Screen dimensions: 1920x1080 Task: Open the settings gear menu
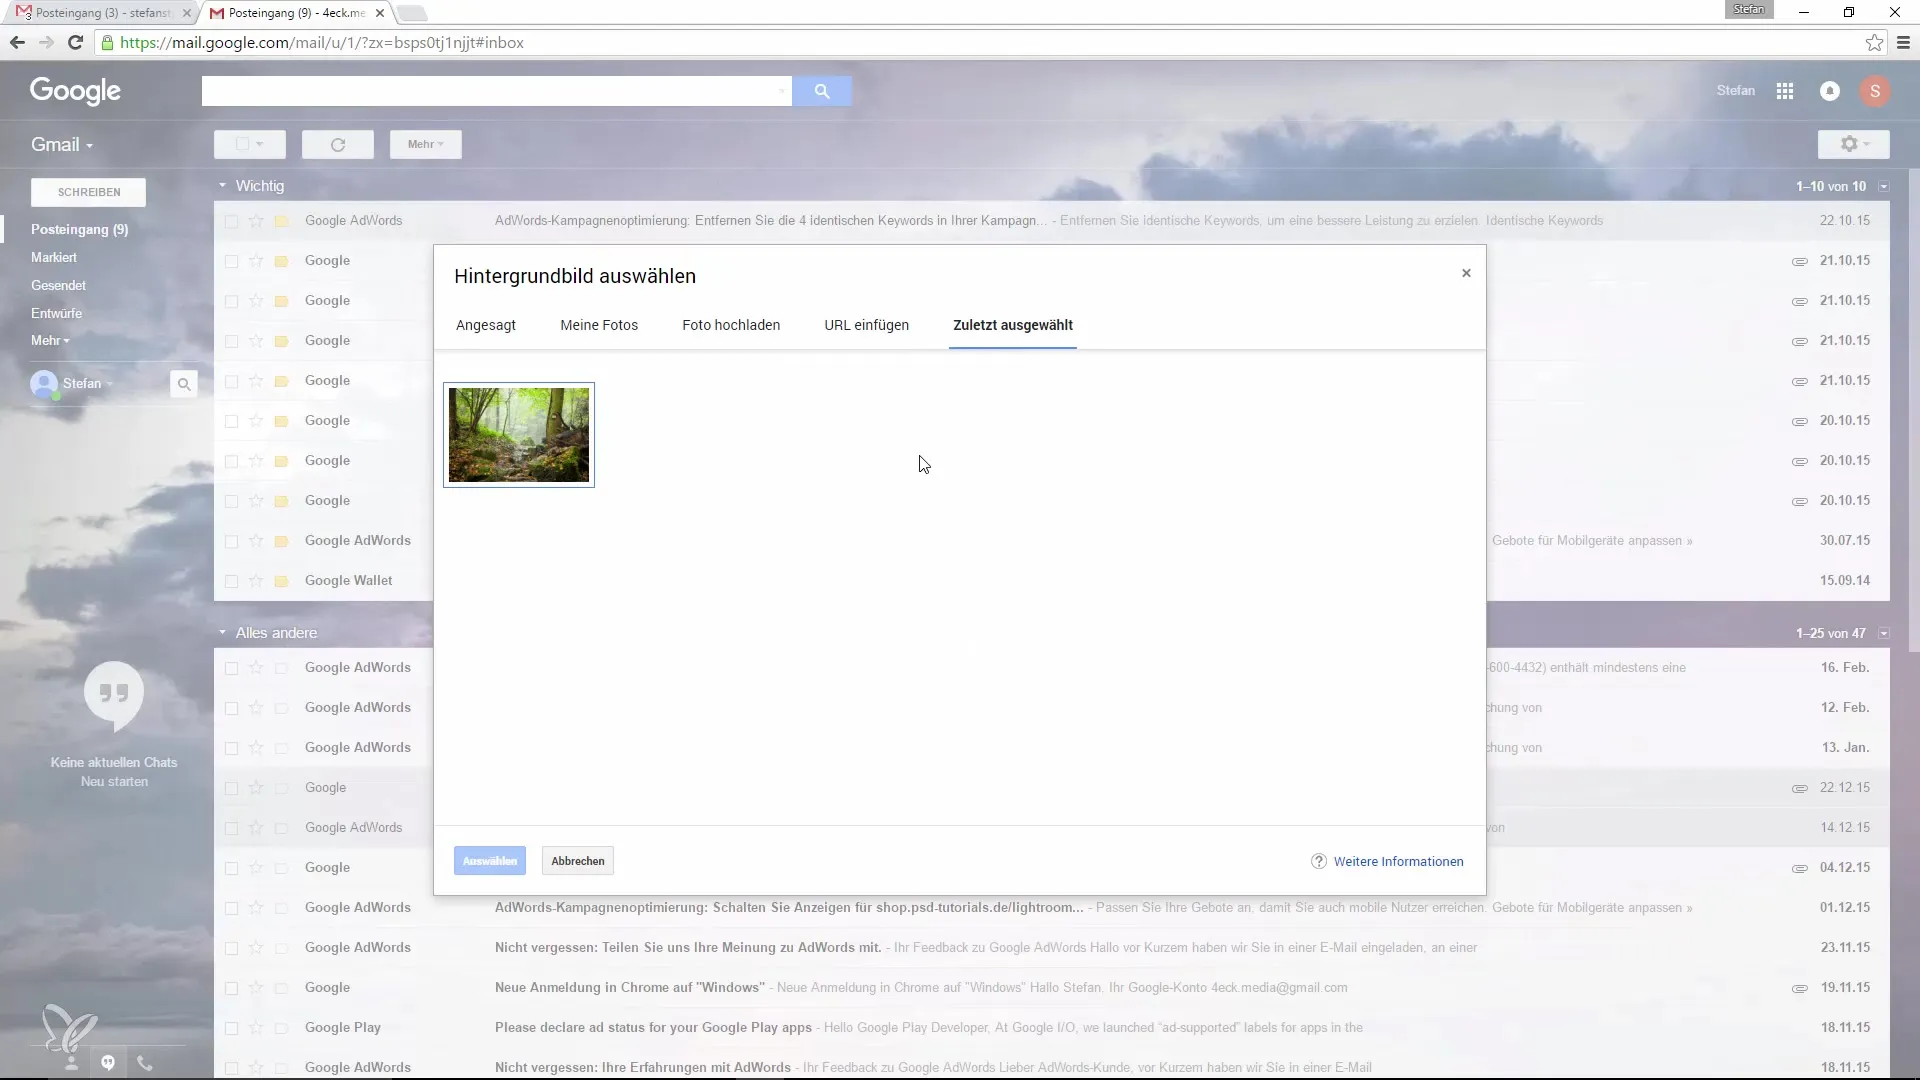(x=1853, y=145)
